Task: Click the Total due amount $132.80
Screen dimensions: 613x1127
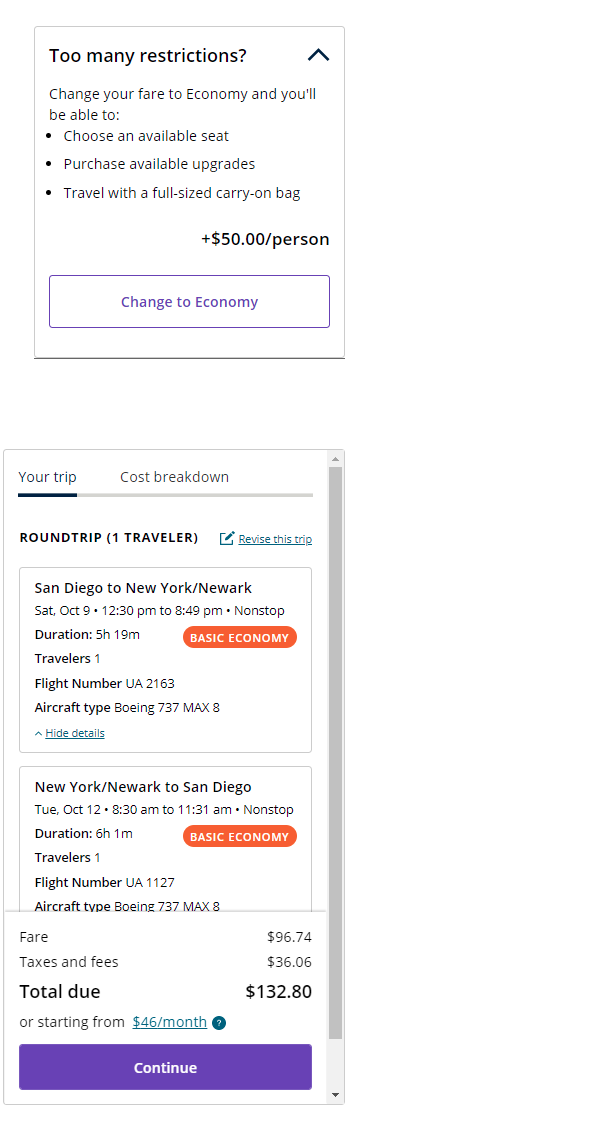Action: (x=279, y=992)
